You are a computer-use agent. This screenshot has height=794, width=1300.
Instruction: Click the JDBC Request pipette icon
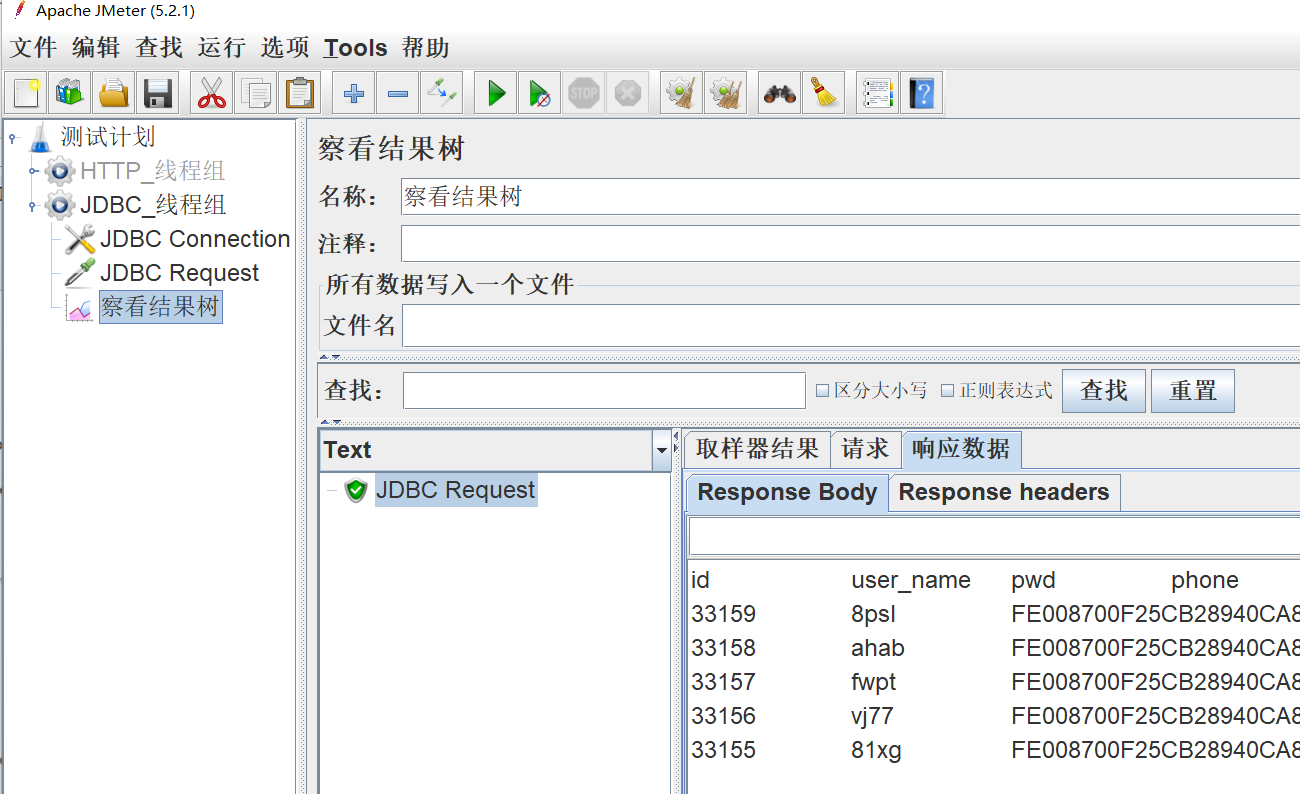(x=80, y=273)
